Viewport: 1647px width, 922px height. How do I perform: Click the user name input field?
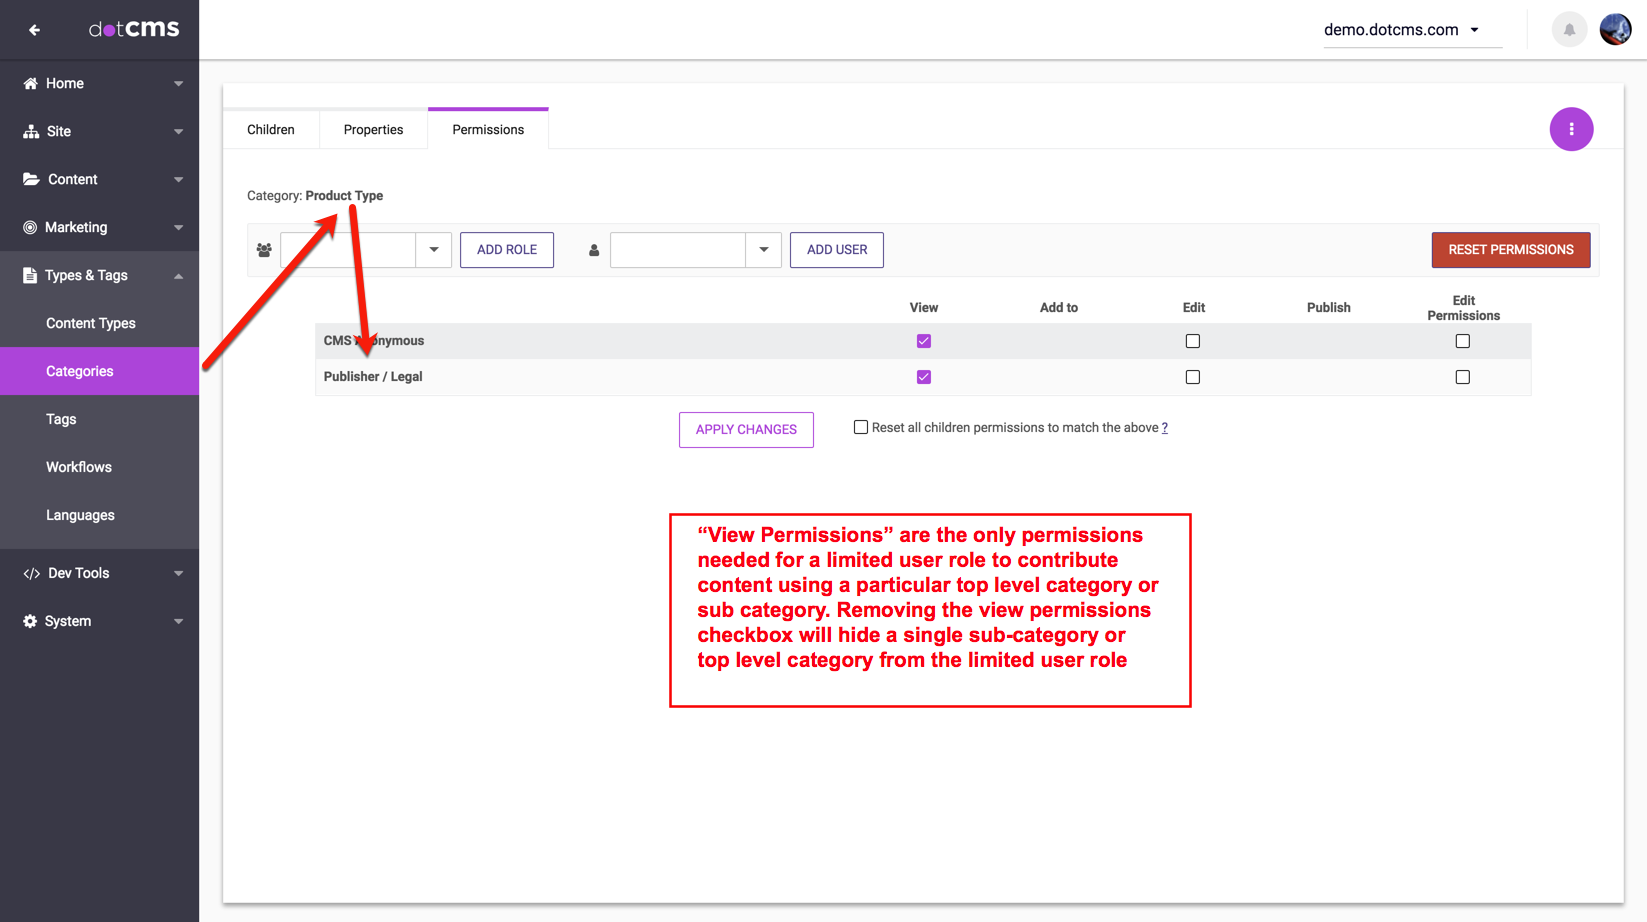pos(678,250)
